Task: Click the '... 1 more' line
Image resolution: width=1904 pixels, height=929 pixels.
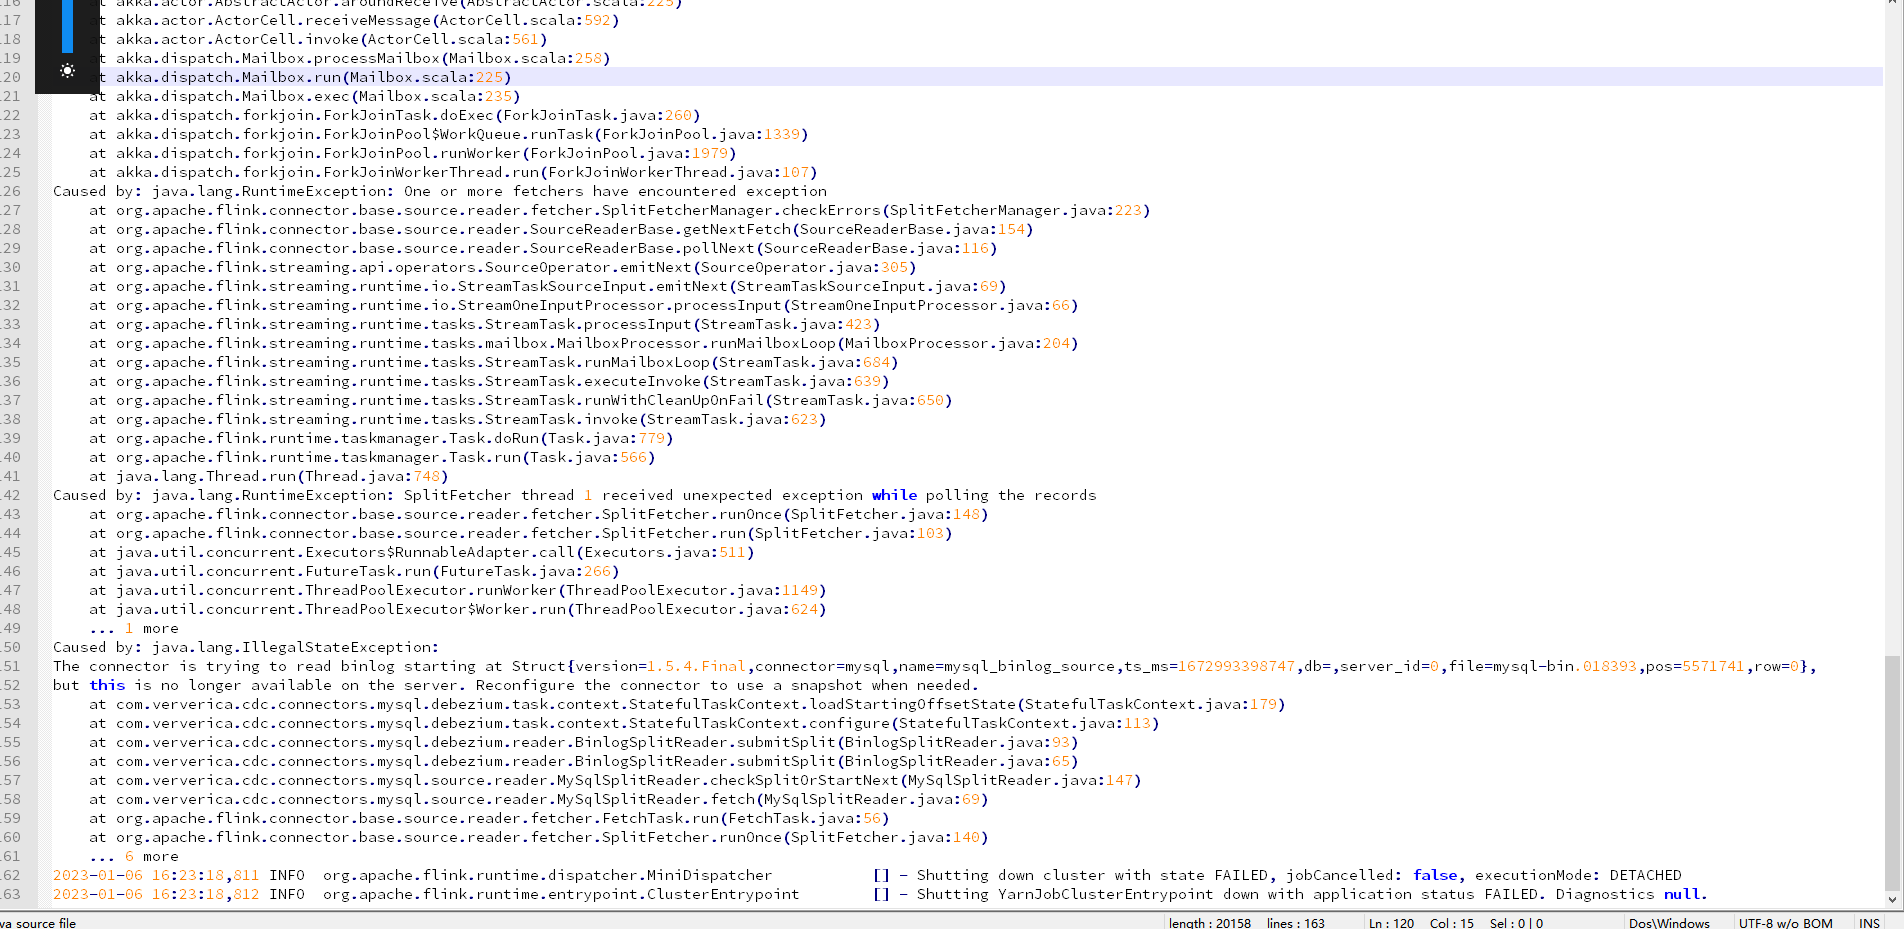Action: coord(134,628)
